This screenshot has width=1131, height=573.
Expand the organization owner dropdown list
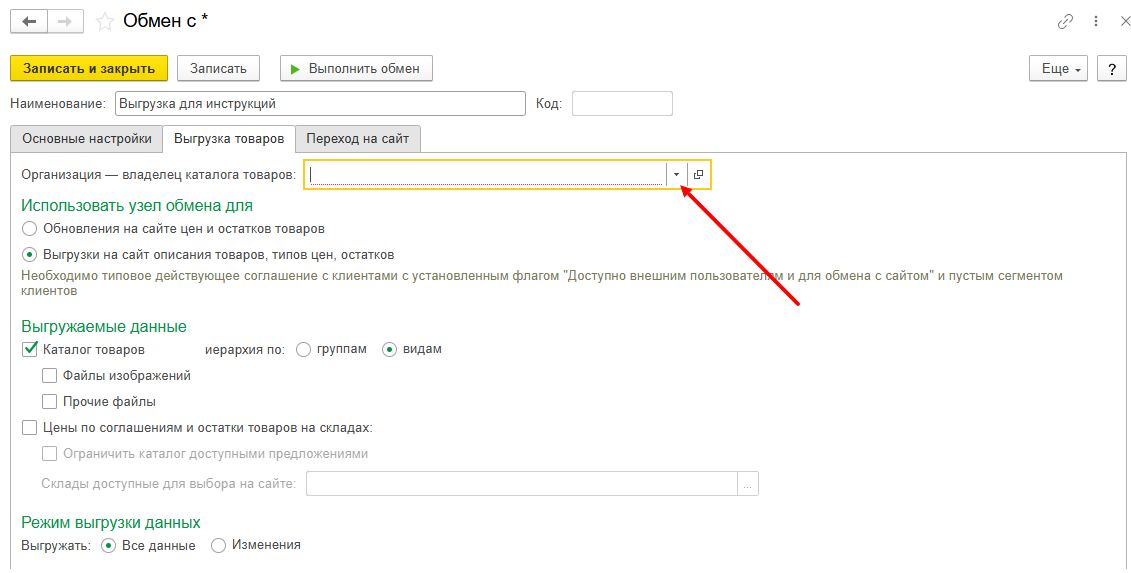point(677,174)
